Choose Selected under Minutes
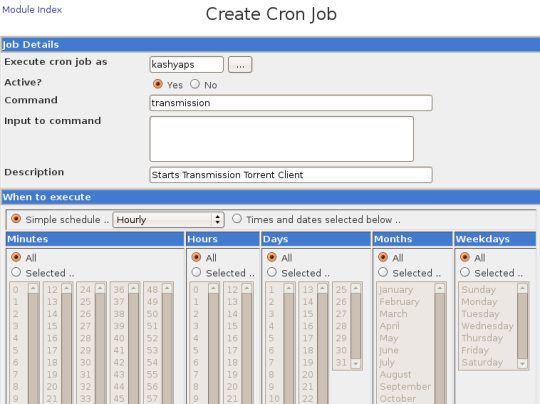This screenshot has height=404, width=540. pyautogui.click(x=16, y=272)
